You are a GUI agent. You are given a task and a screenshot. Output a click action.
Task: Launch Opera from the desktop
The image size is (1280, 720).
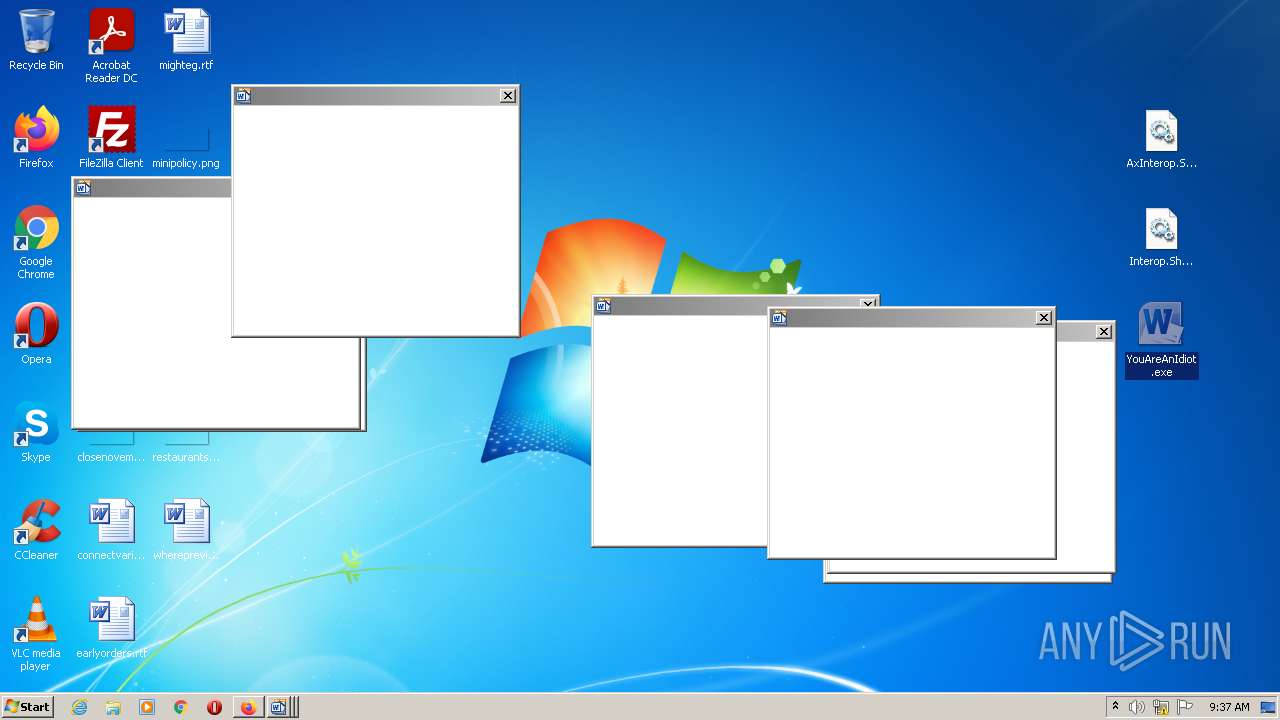pos(36,334)
